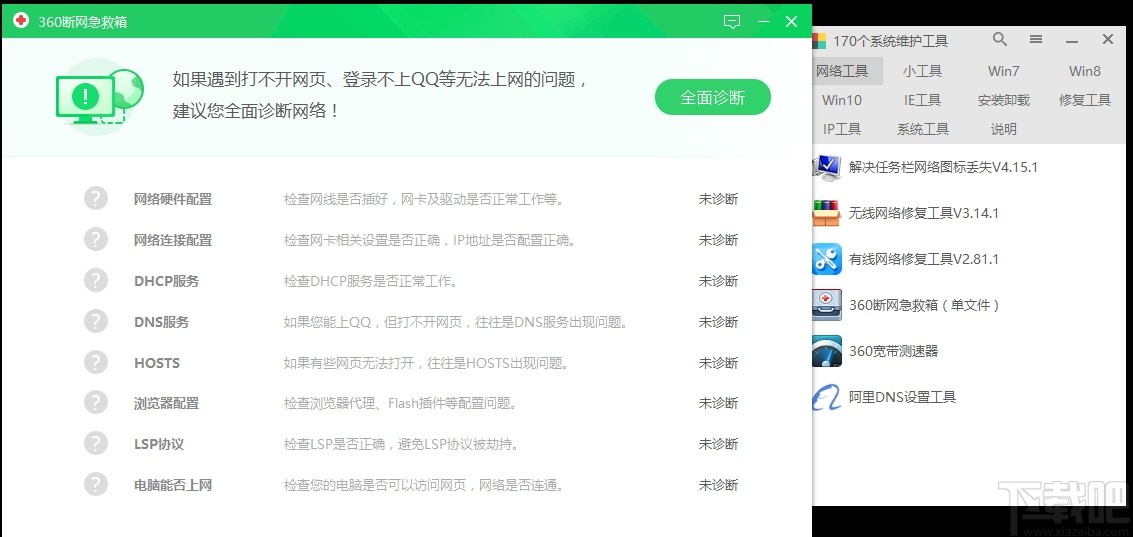
Task: Click DHCP服务 label
Action: (166, 280)
